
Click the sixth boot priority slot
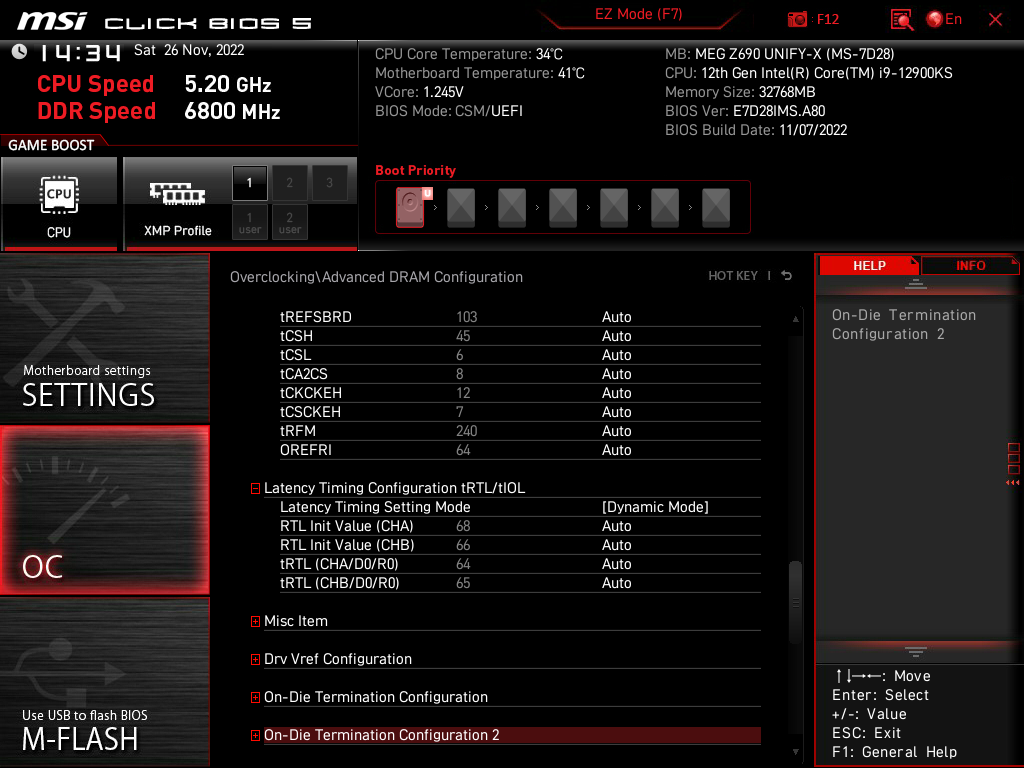click(665, 208)
